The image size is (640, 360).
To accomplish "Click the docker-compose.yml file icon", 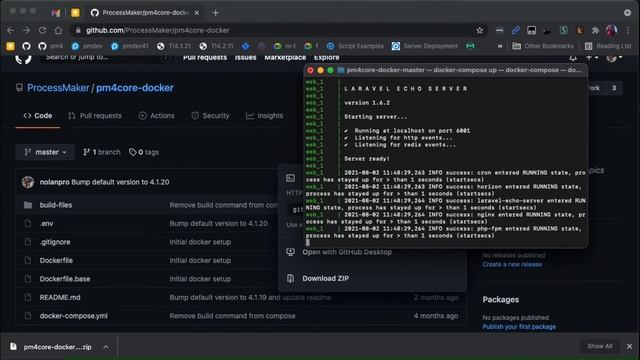I will pyautogui.click(x=28, y=316).
